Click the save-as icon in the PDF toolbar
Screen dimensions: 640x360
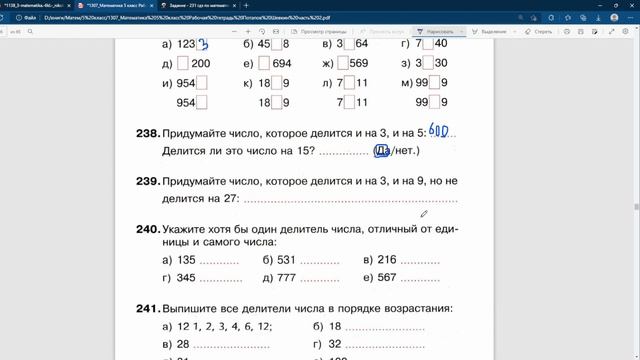click(x=595, y=31)
